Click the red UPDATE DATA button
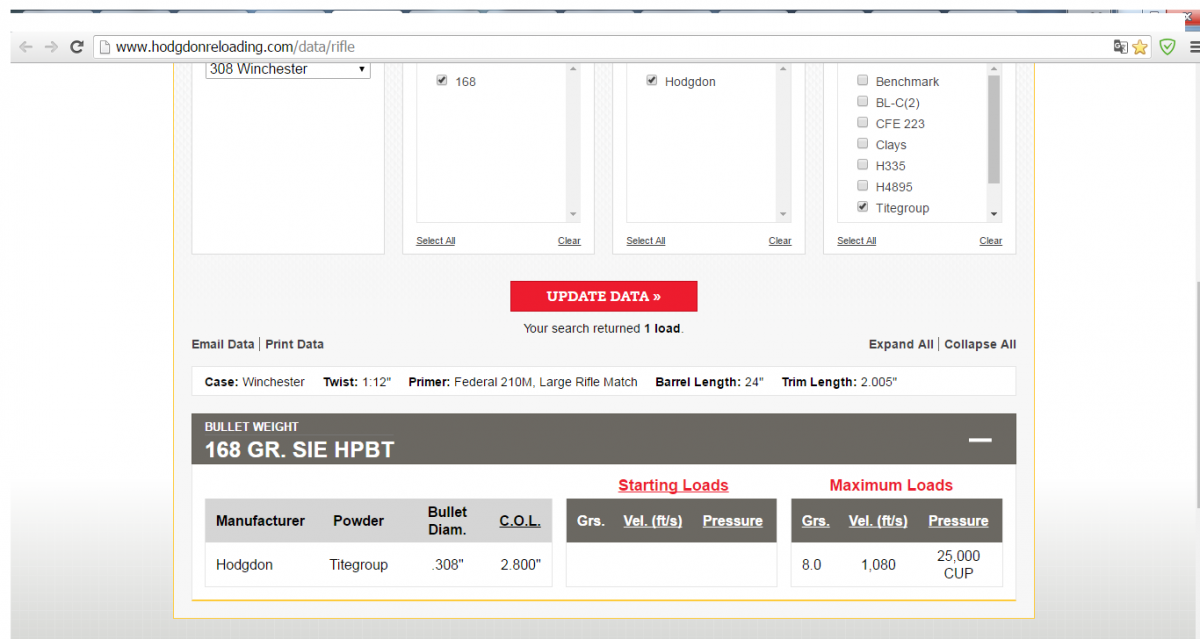Image resolution: width=1200 pixels, height=639 pixels. pyautogui.click(x=604, y=296)
